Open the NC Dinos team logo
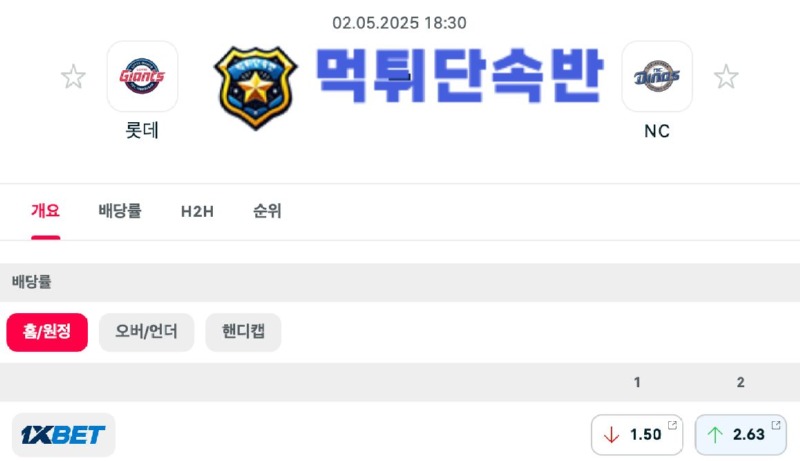 pos(657,76)
